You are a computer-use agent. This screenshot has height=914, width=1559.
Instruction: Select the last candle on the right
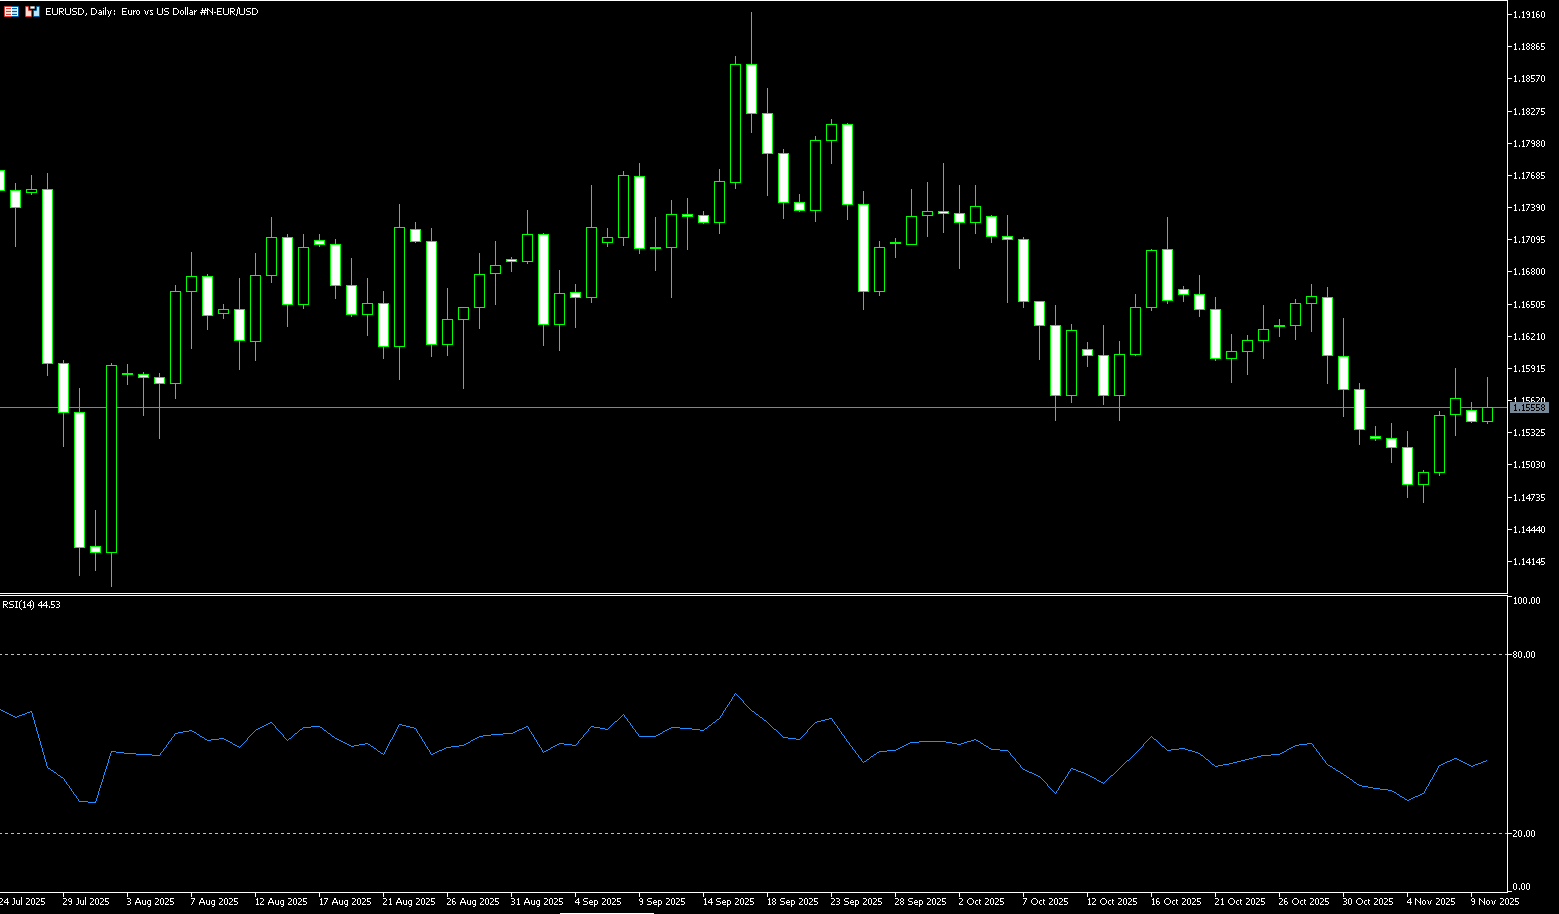[1488, 414]
